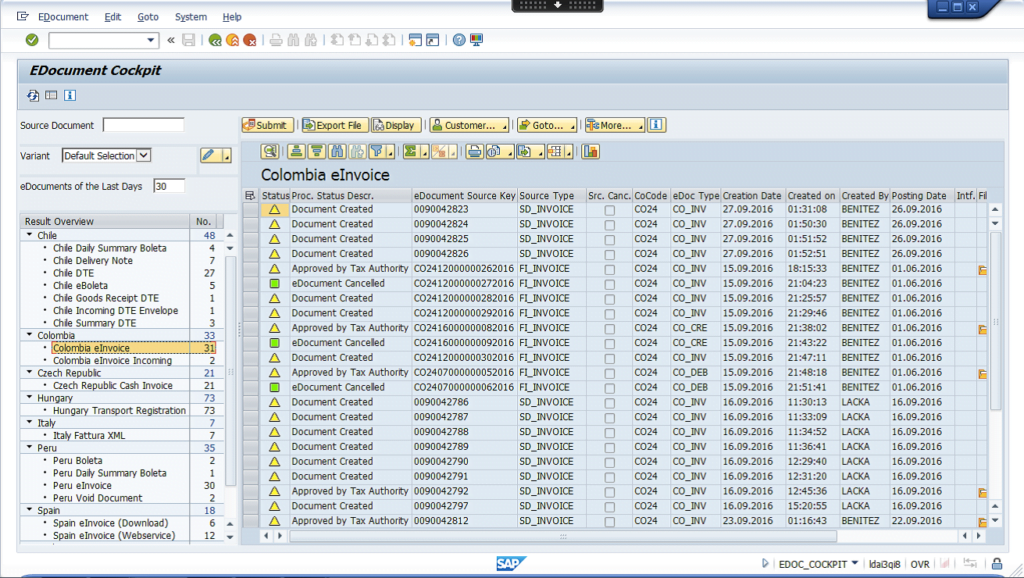Viewport: 1024px width, 578px height.
Task: Click the Submit button
Action: (268, 125)
